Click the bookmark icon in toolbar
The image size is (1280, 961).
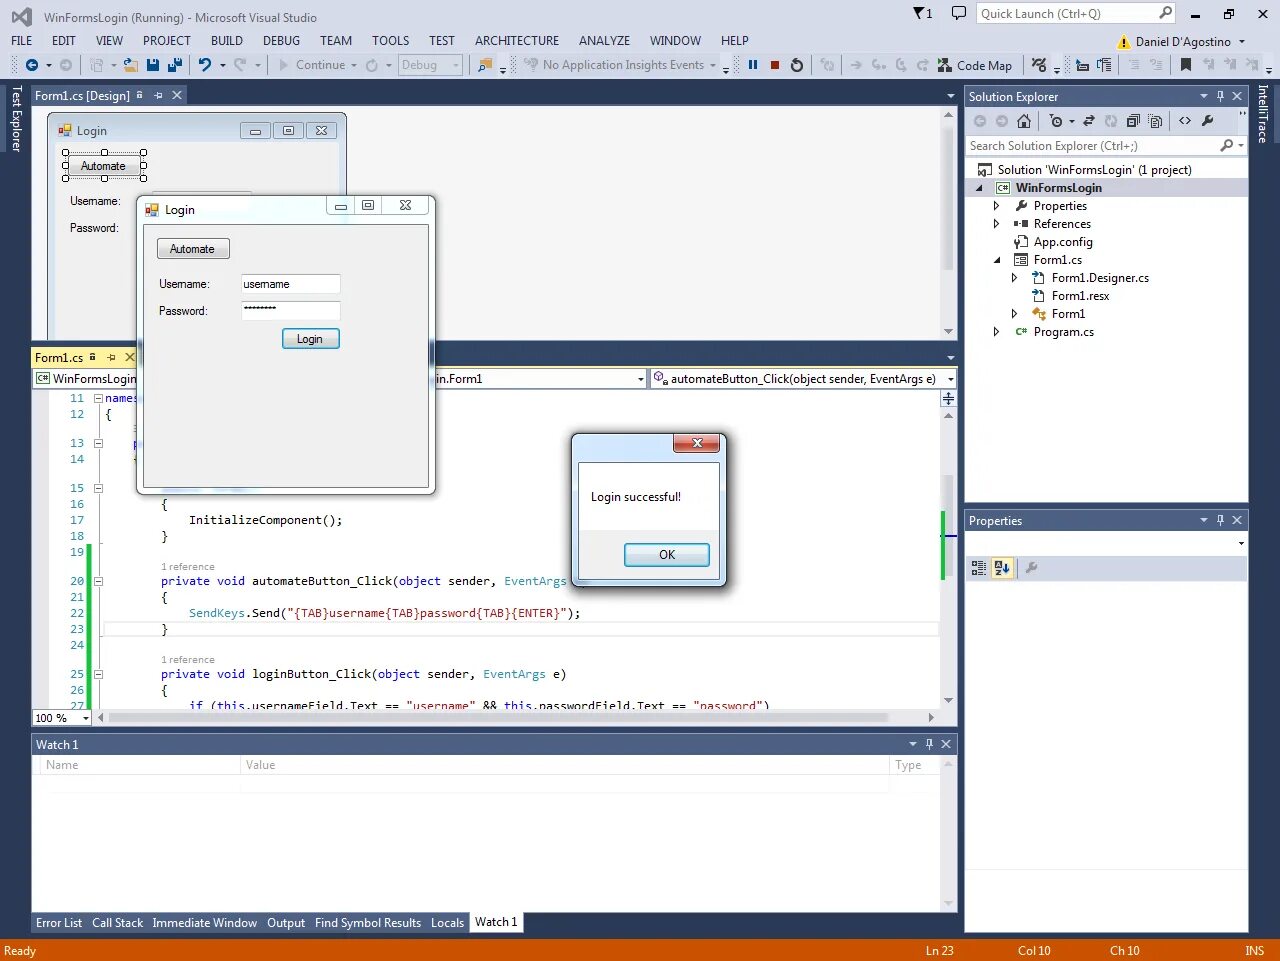point(1186,65)
